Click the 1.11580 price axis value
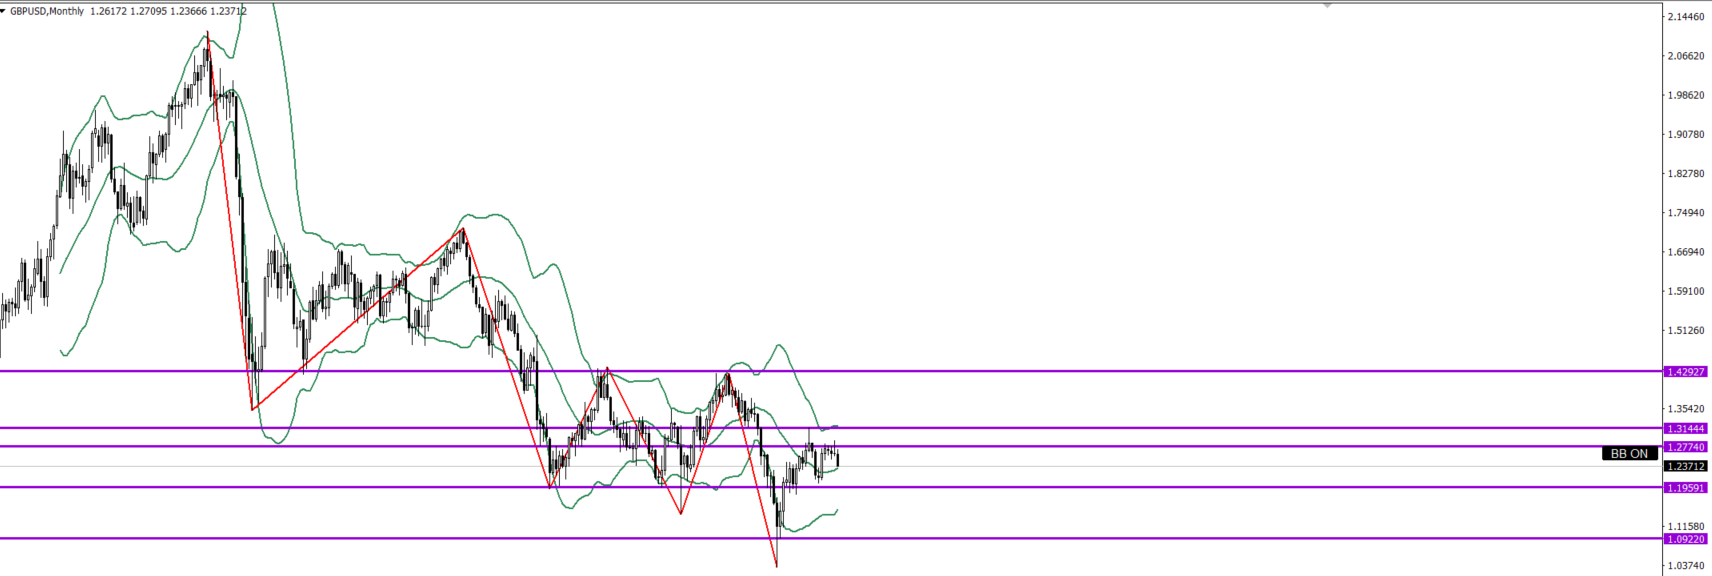The image size is (1712, 576). click(1685, 526)
